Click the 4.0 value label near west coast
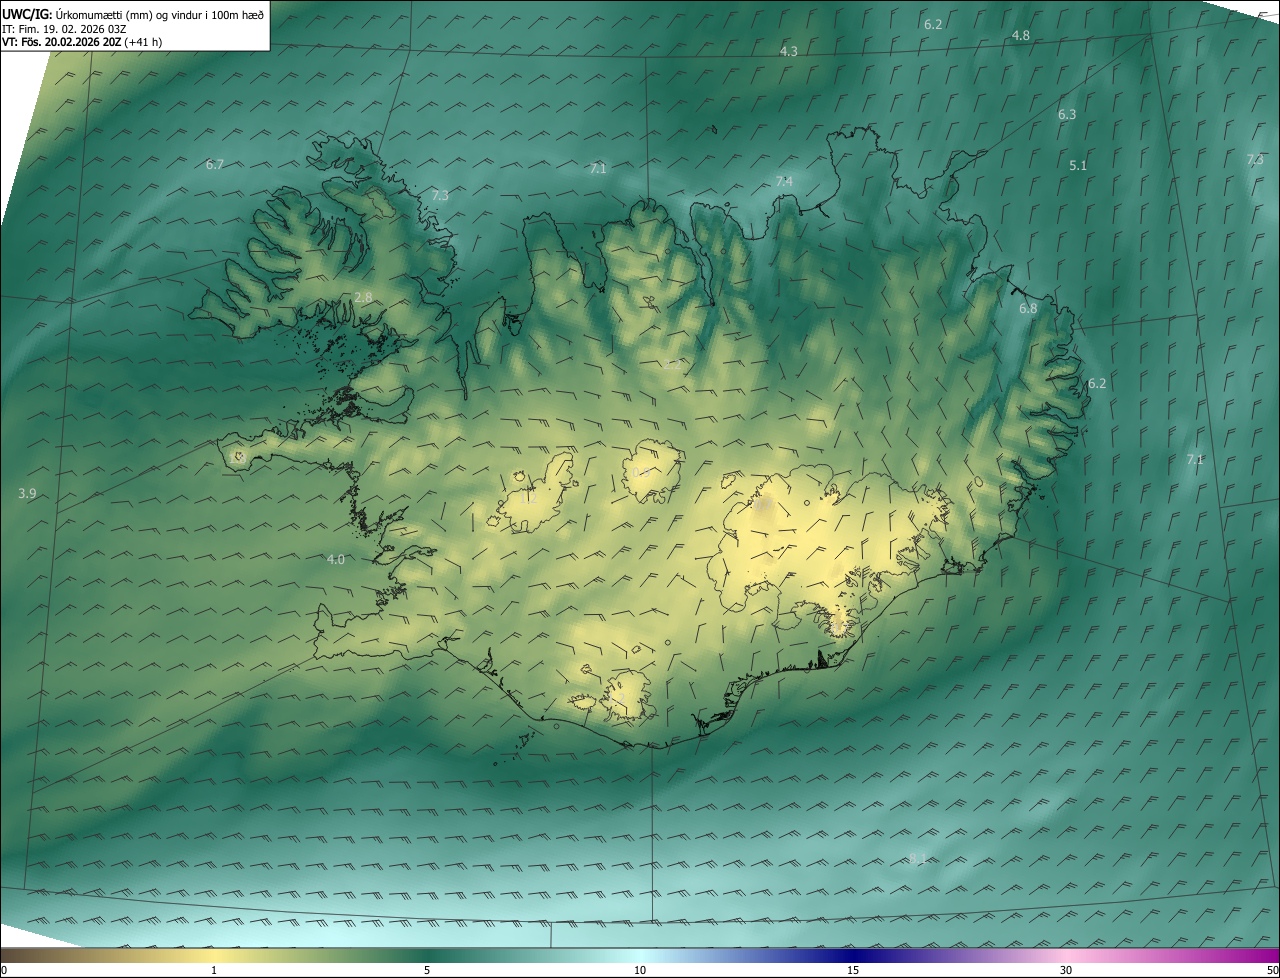This screenshot has width=1280, height=978. (336, 560)
